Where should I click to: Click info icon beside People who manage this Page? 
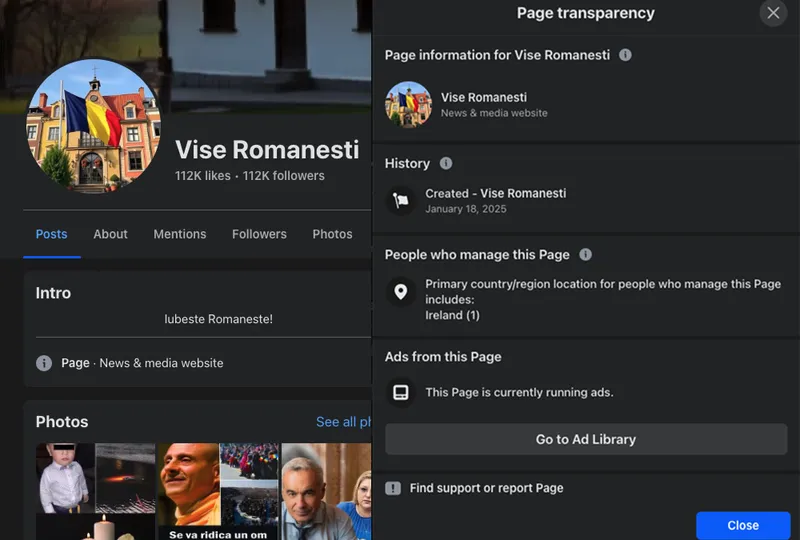[x=586, y=255]
